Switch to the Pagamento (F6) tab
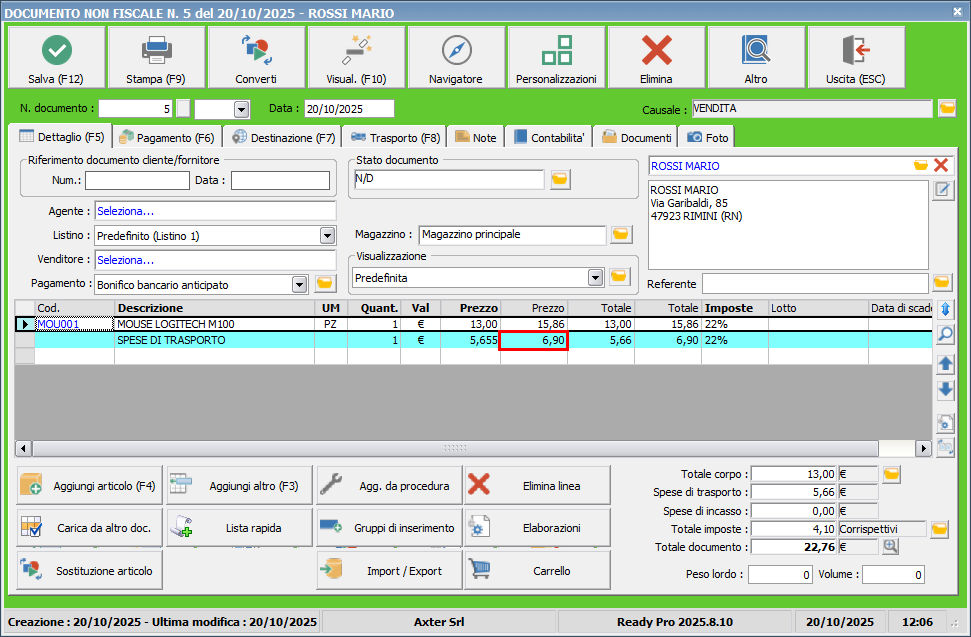 166,138
